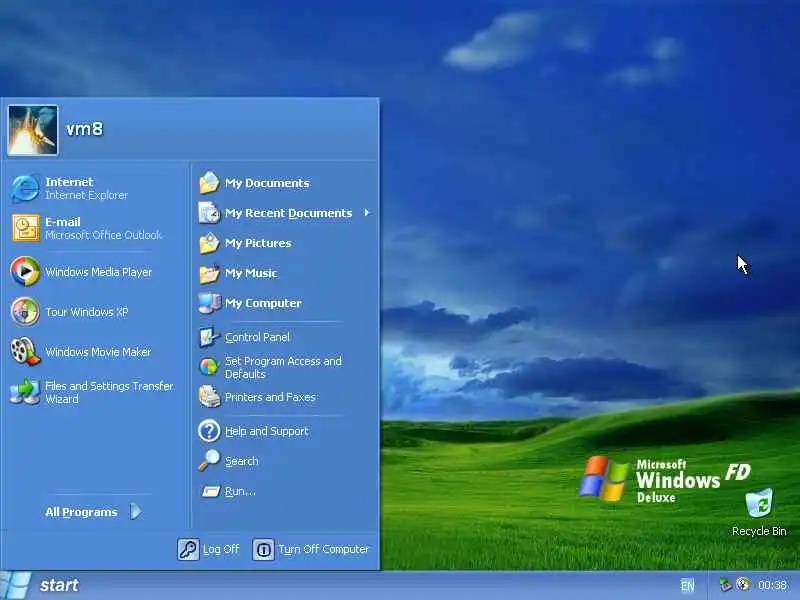Click the Safely Remove Hardware tray icon

[x=725, y=584]
